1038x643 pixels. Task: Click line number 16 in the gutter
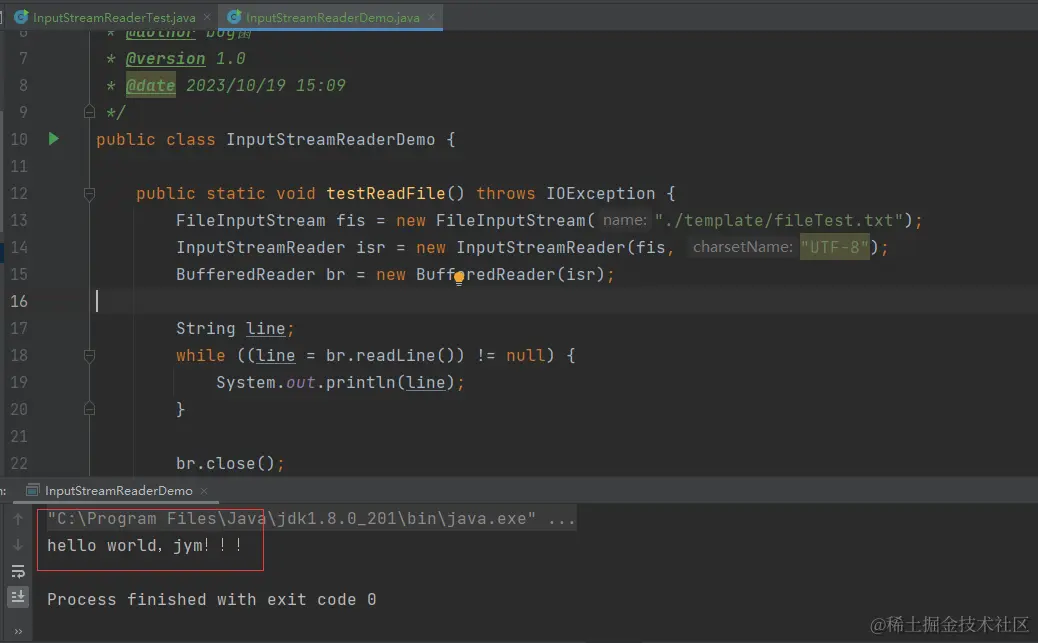[x=19, y=301]
